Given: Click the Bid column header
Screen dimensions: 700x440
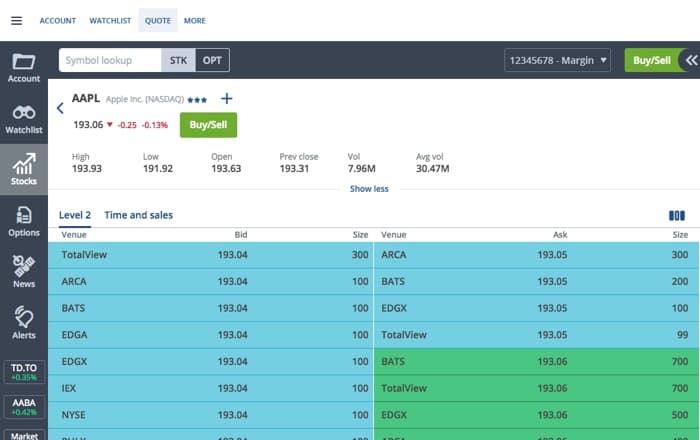Looking at the screenshot, I should click(x=241, y=235).
